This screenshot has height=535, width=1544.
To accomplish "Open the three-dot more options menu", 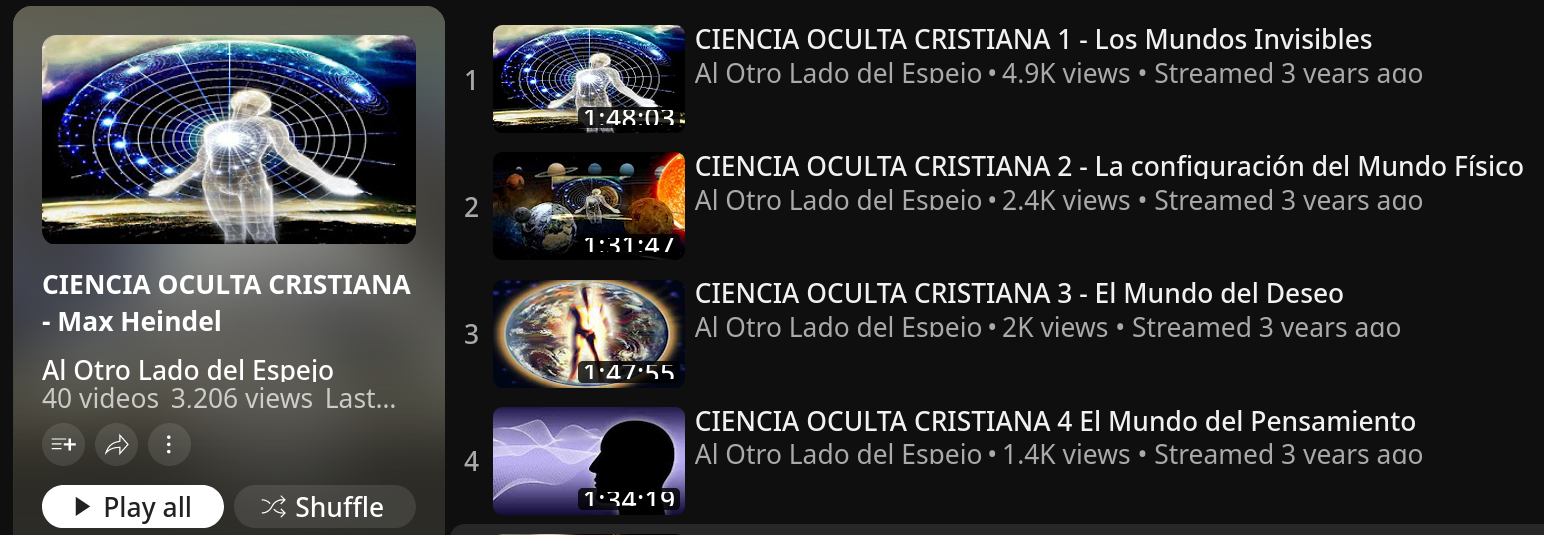I will click(169, 445).
